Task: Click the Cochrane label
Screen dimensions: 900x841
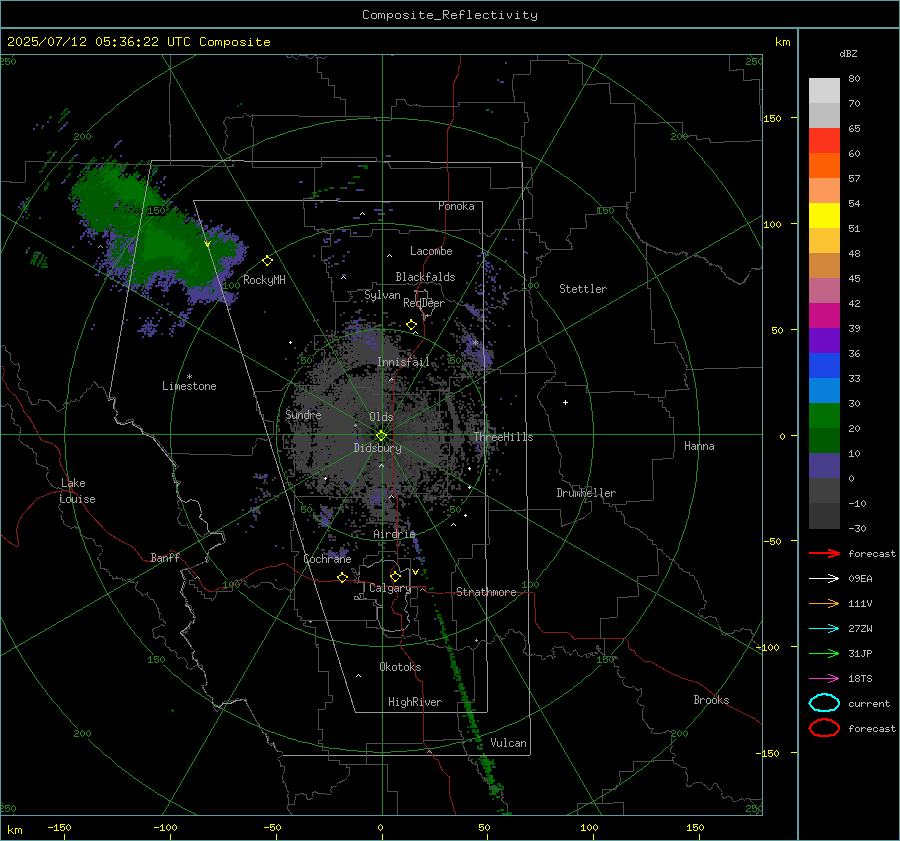Action: 327,559
